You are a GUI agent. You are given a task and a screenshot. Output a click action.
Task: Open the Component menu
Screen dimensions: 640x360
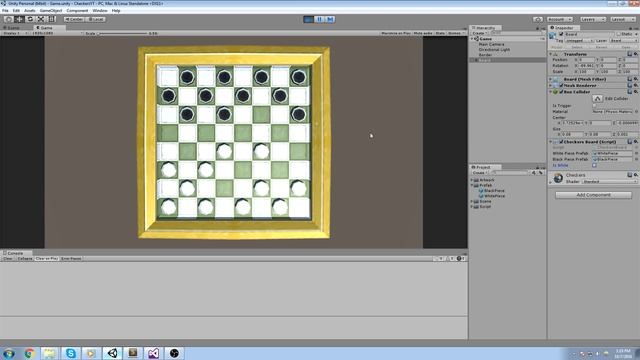click(77, 11)
